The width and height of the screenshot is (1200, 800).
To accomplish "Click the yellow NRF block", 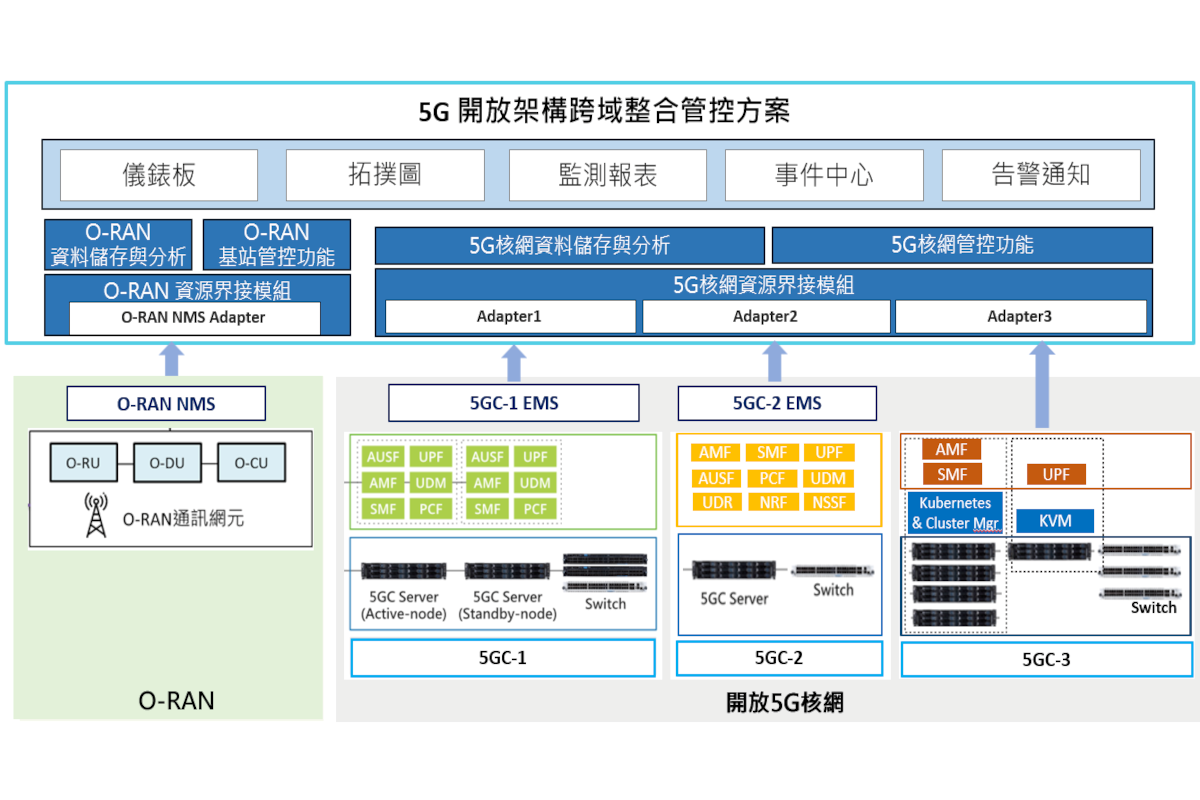I will point(772,503).
